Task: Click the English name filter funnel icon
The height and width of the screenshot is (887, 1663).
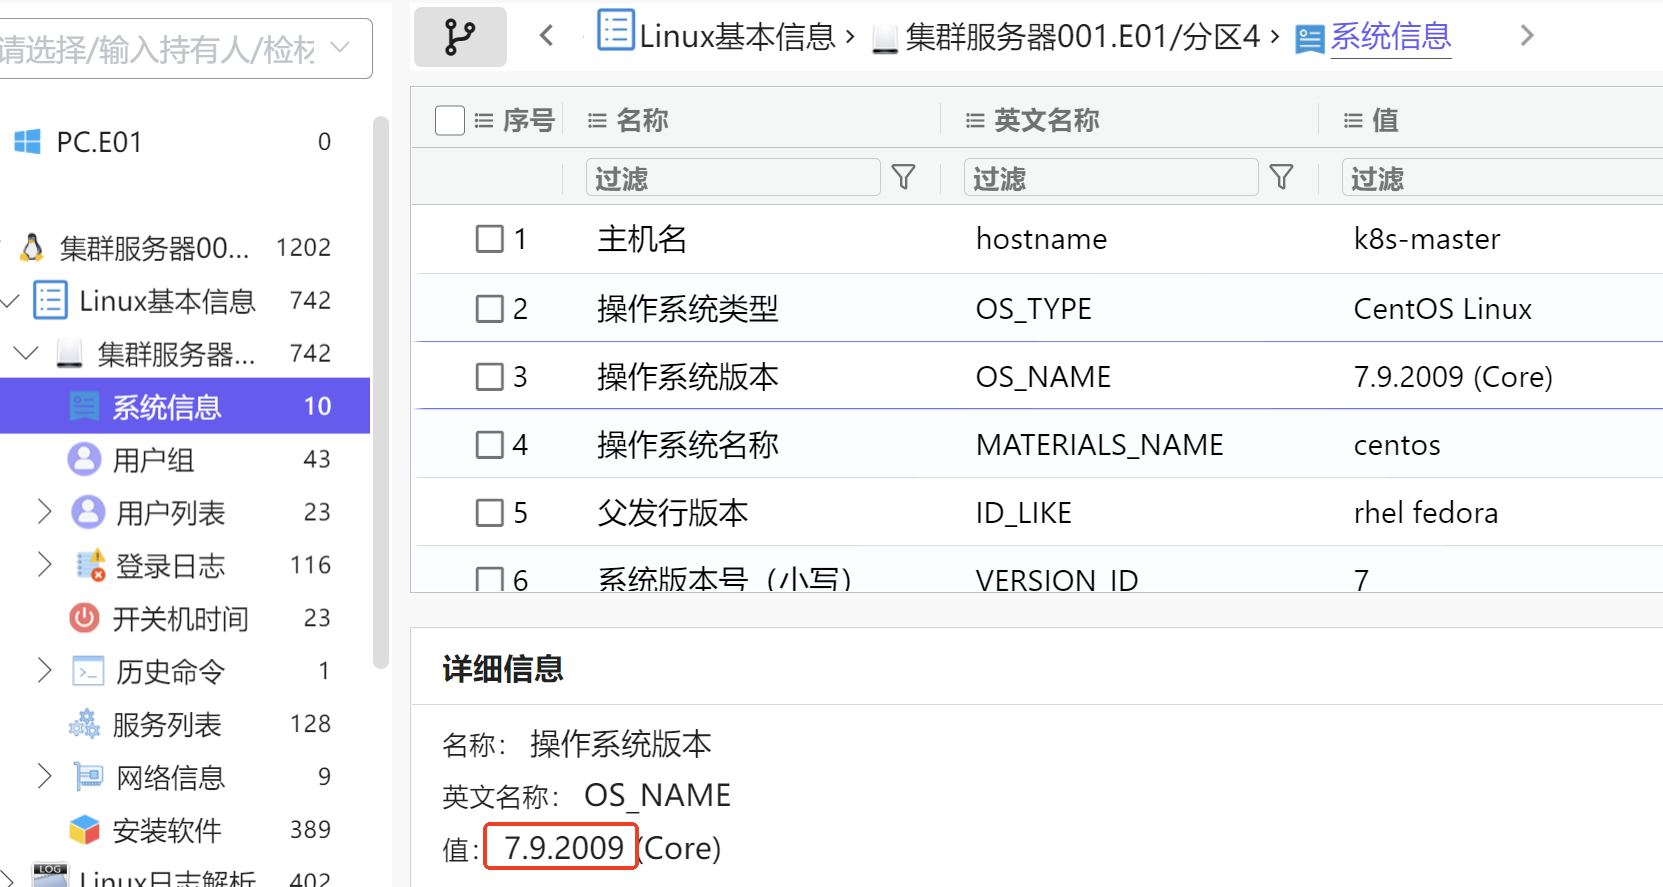Action: (1281, 178)
